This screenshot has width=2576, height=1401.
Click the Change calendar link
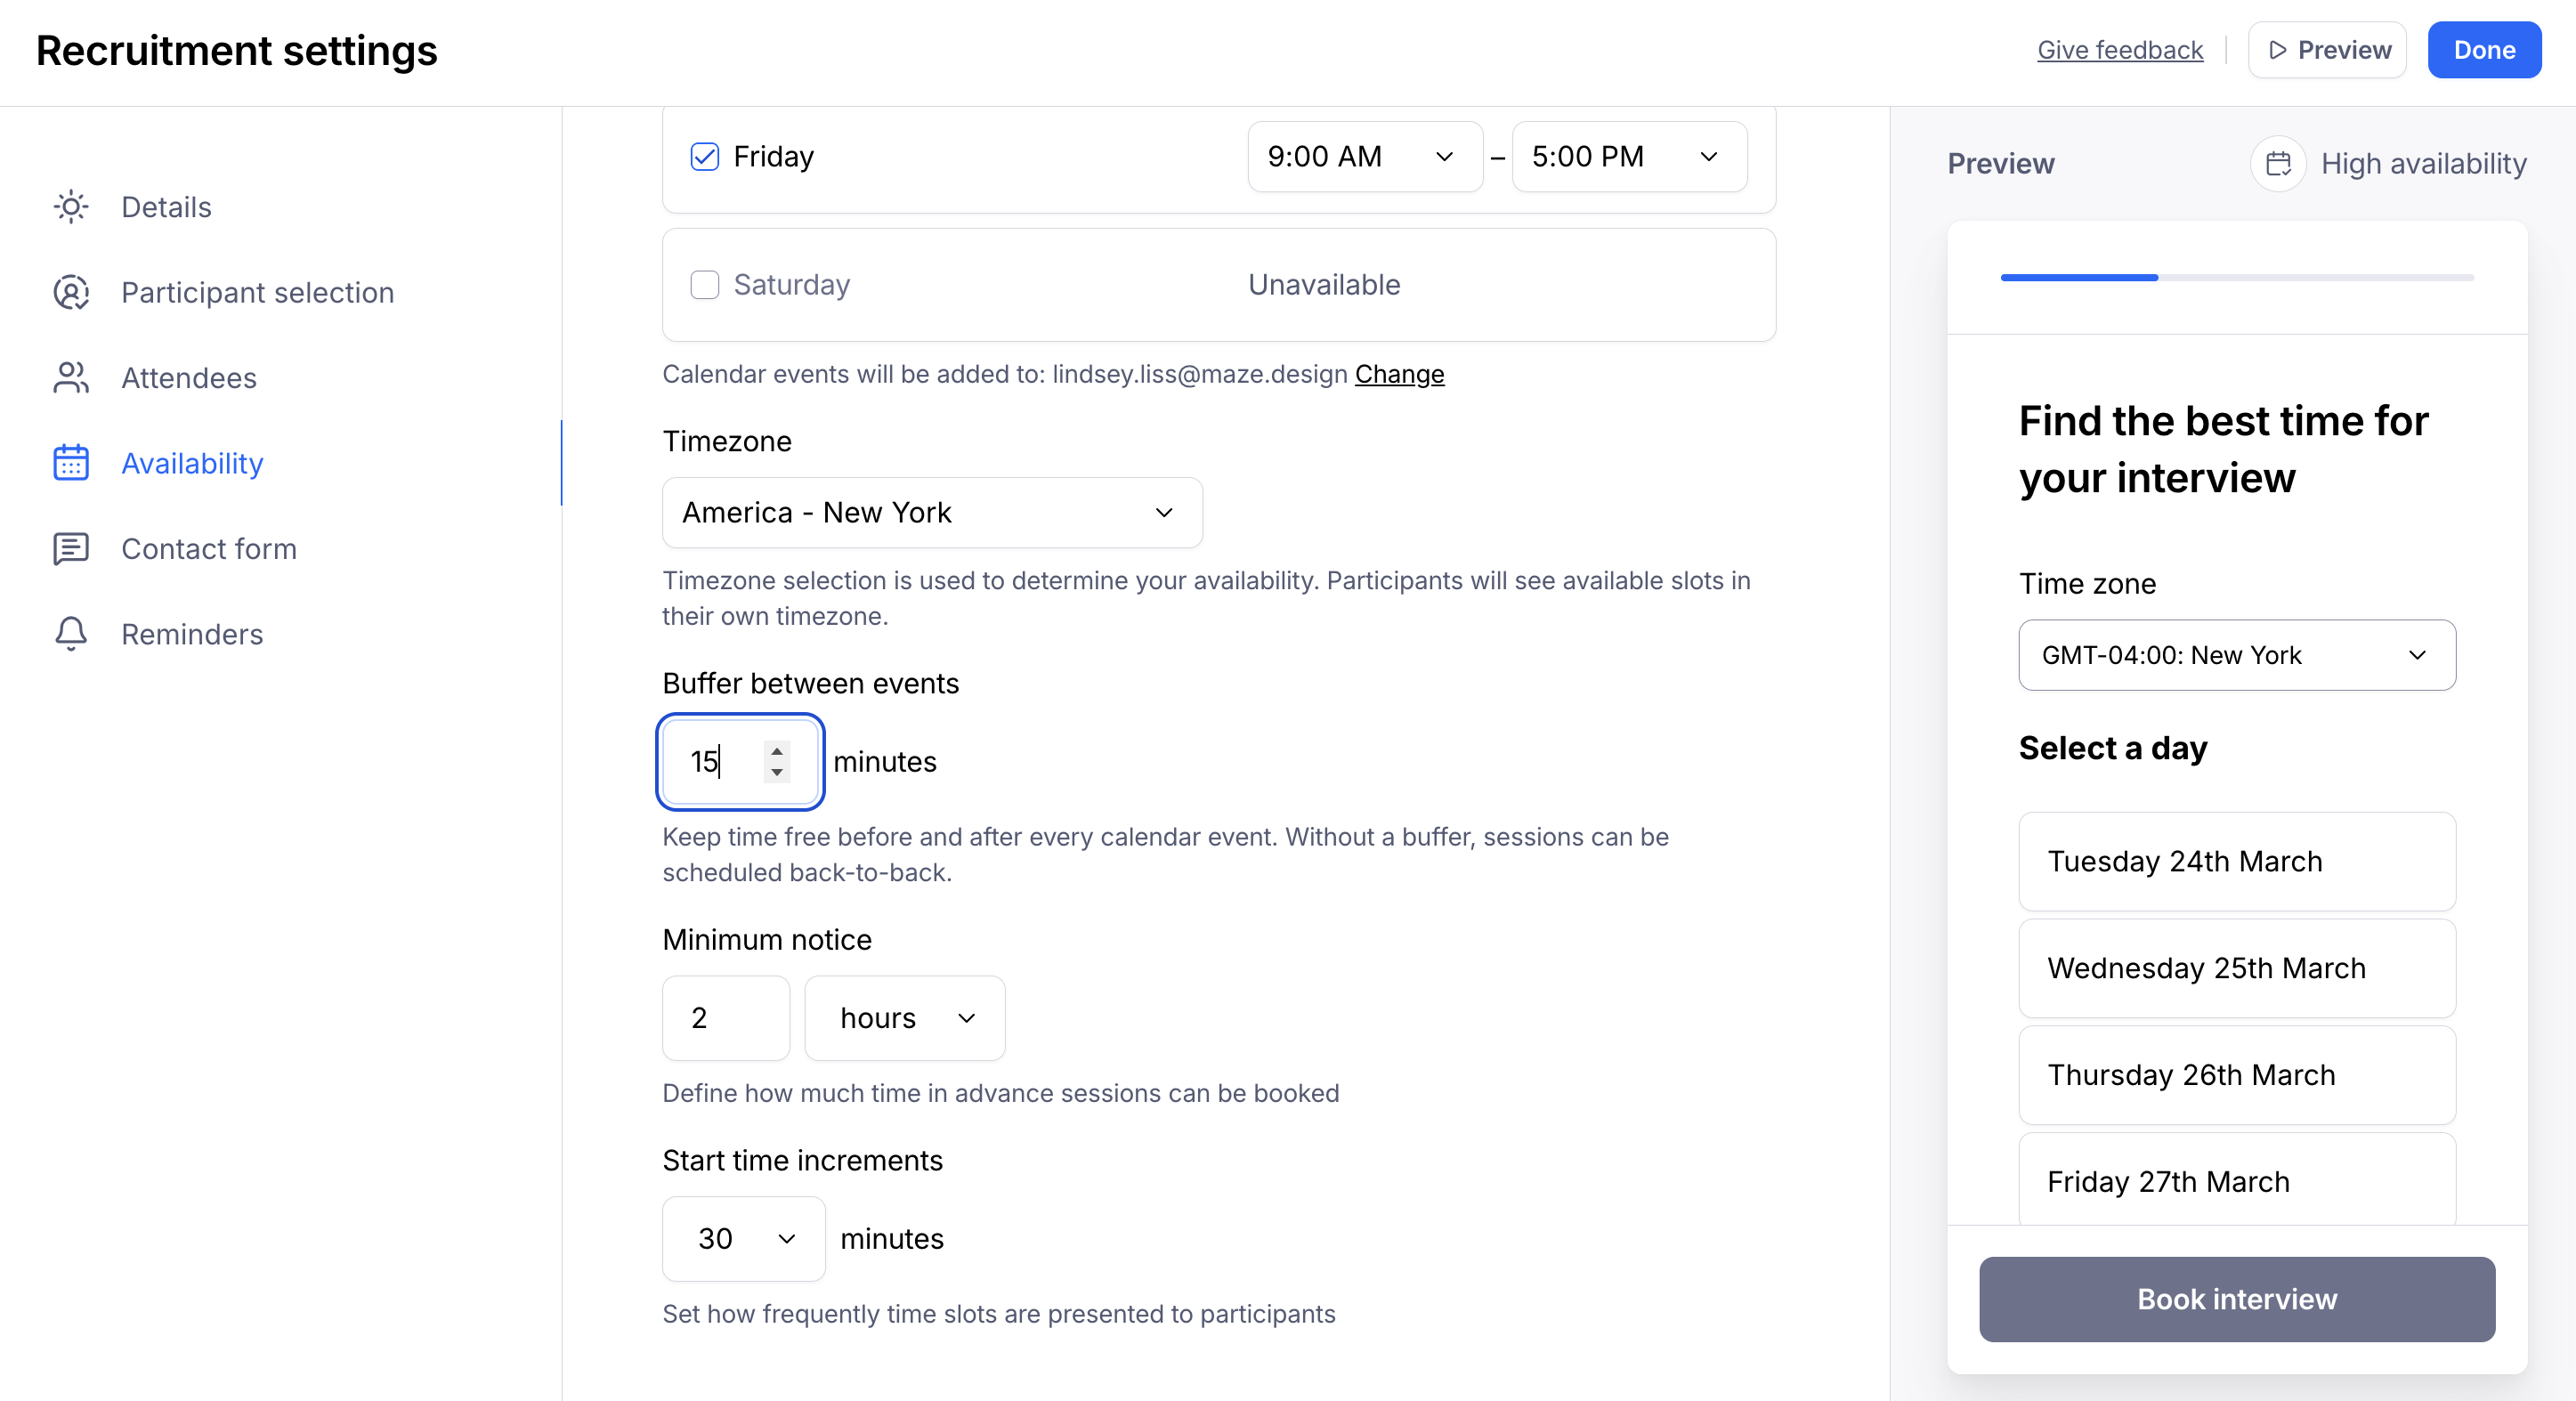[1399, 374]
